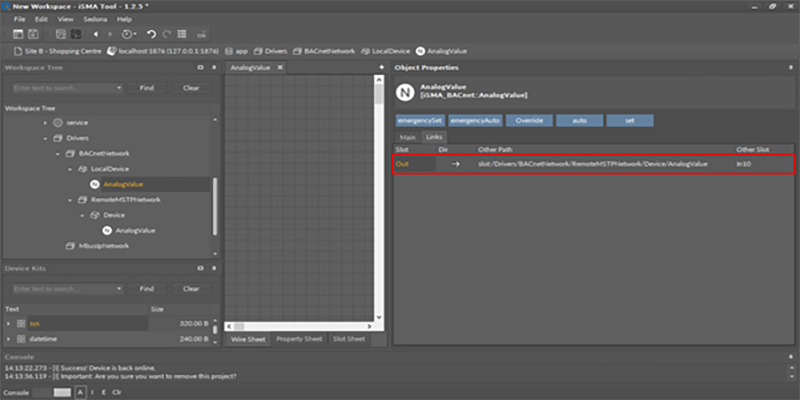The width and height of the screenshot is (800, 400).
Task: Click Site B - Shopping Centre breadcrumb
Action: [58, 51]
